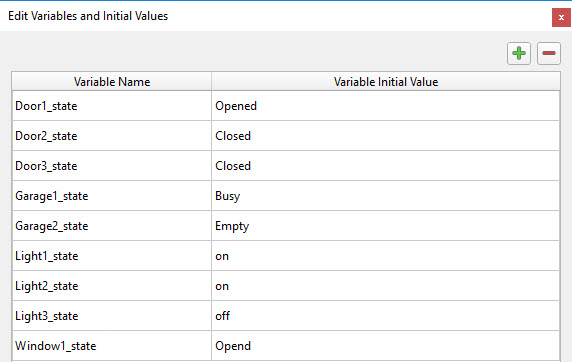Image resolution: width=572 pixels, height=362 pixels.
Task: Click the Closed value for Door2_state
Action: point(386,136)
